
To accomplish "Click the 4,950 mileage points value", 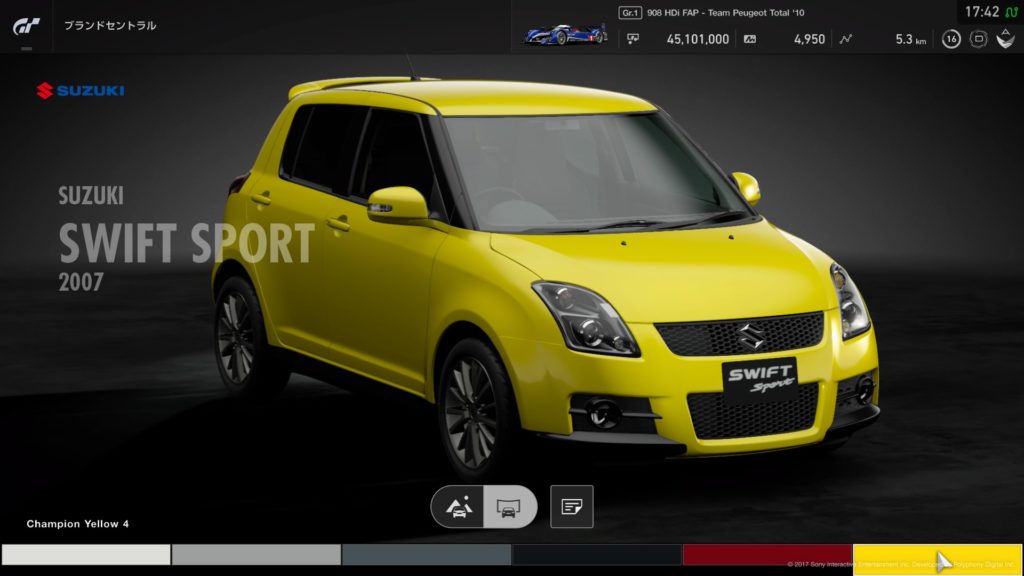I will click(809, 39).
